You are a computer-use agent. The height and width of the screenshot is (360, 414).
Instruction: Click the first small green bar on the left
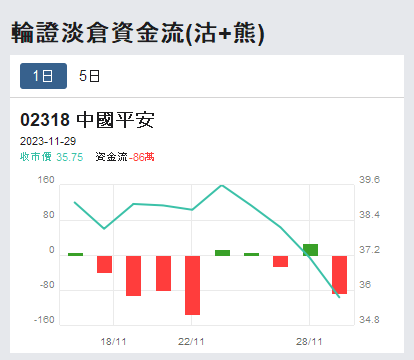(x=75, y=254)
